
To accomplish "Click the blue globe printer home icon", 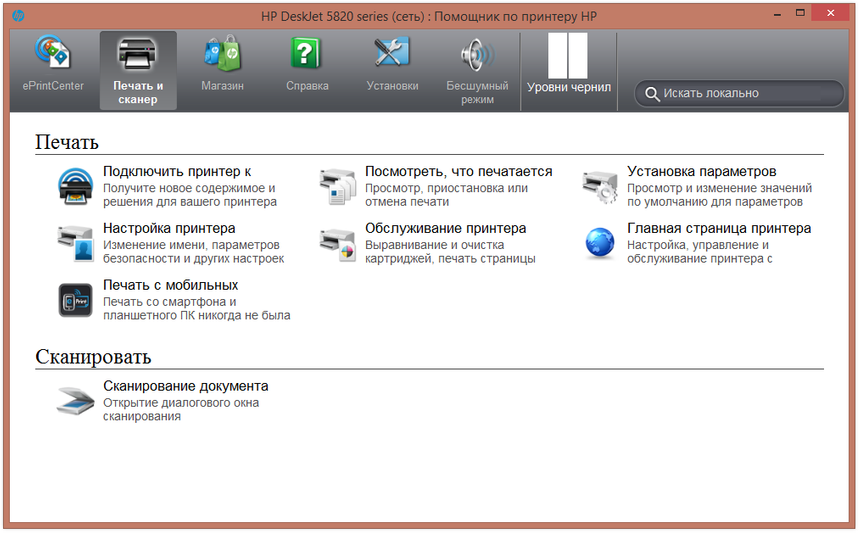I will click(599, 243).
